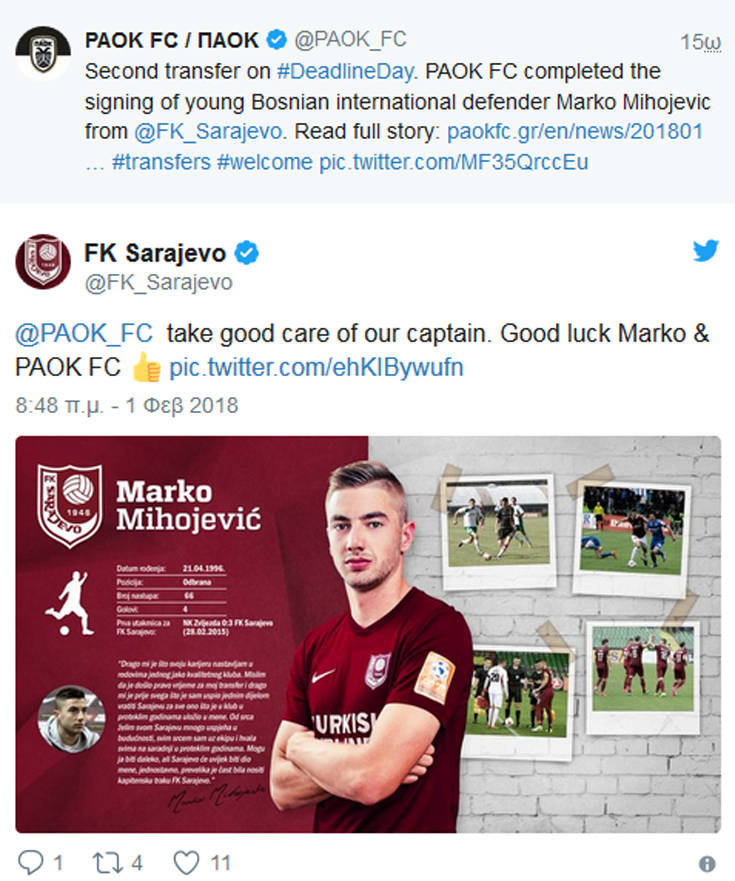Click the Twitter bird logo

[706, 251]
